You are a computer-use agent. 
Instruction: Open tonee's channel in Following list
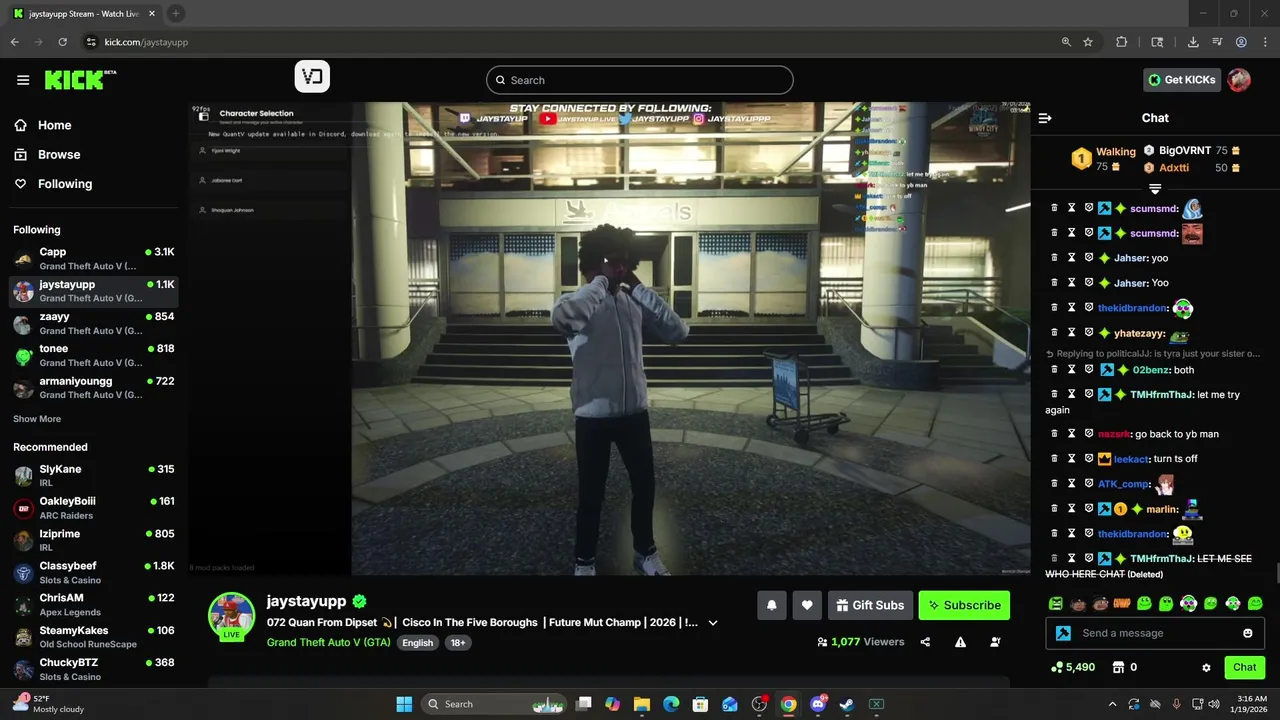(x=94, y=355)
